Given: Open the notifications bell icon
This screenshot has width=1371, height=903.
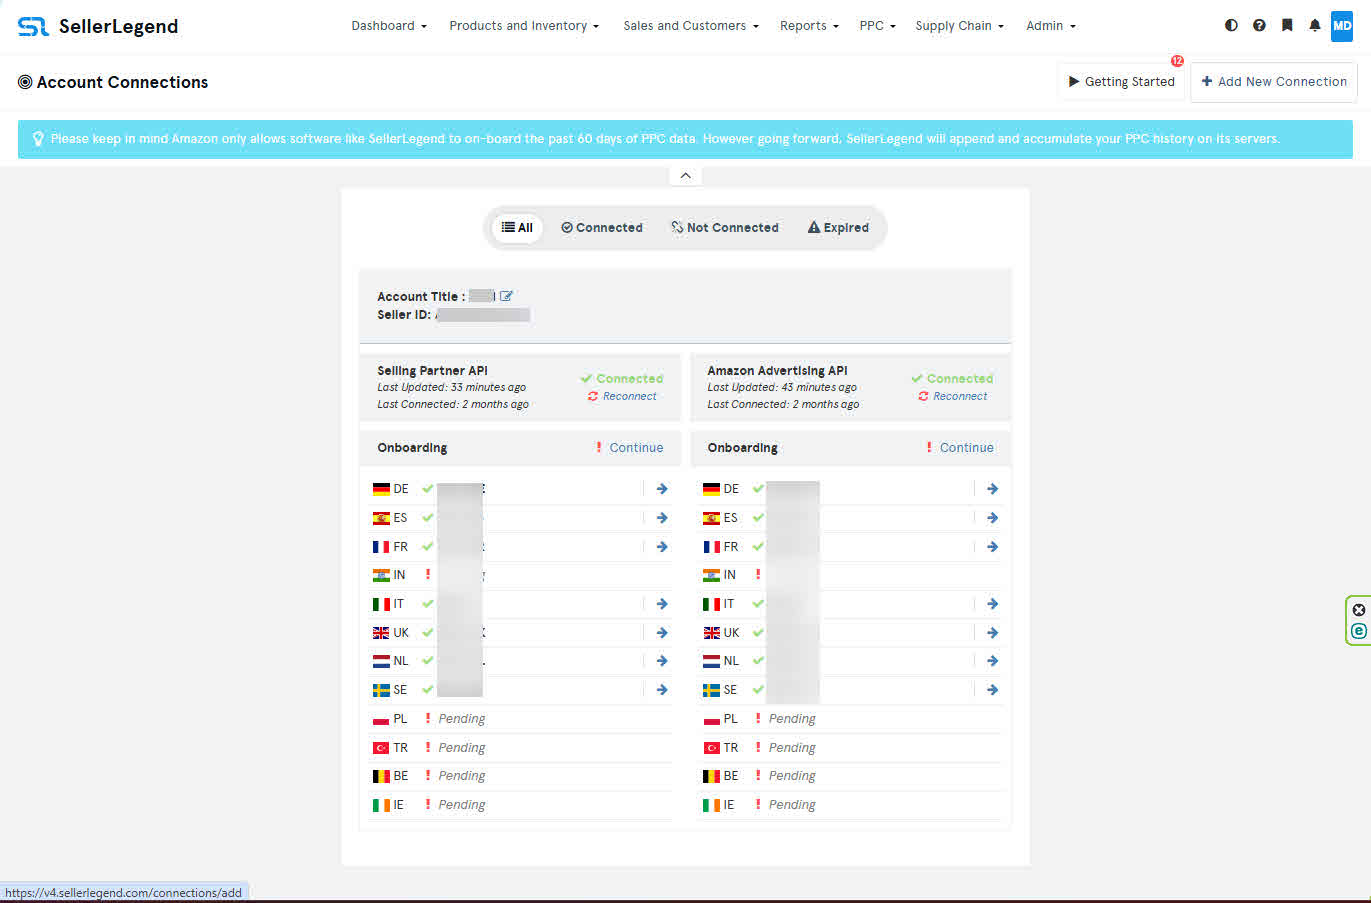Looking at the screenshot, I should (x=1315, y=26).
